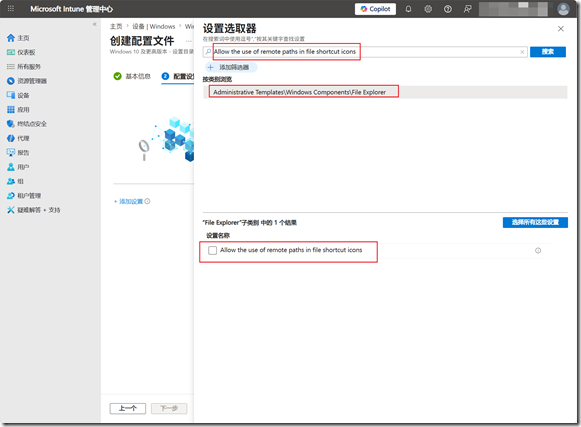Open 报告 in the sidebar

pos(18,153)
